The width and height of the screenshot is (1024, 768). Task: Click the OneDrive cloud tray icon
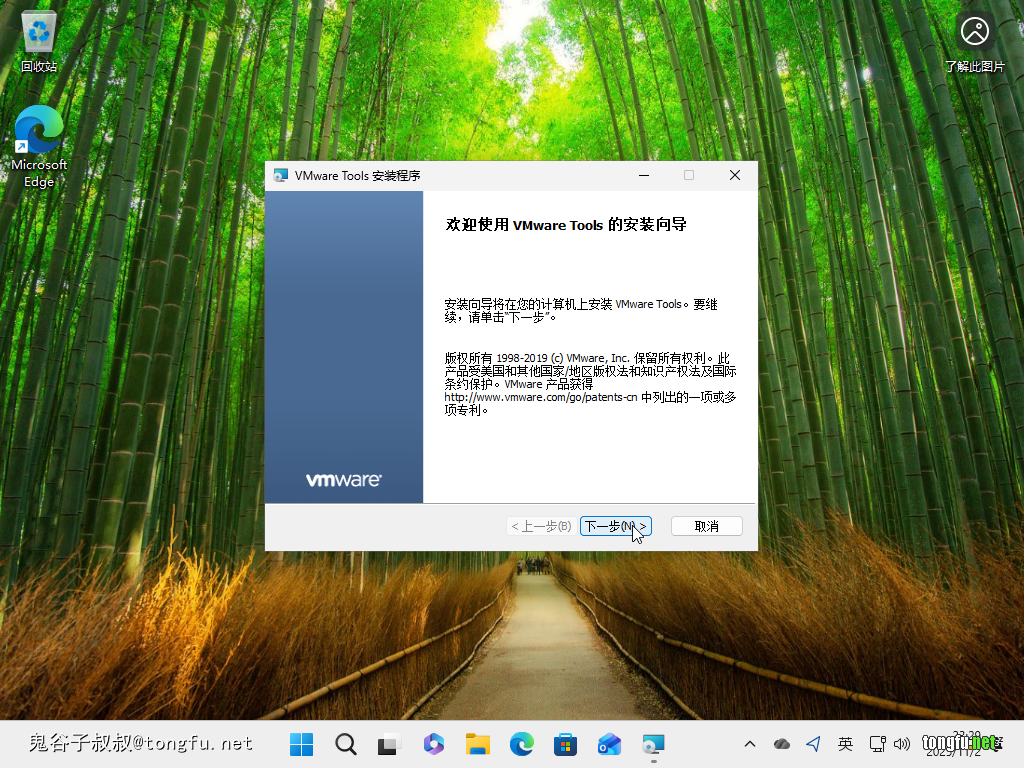(x=782, y=744)
